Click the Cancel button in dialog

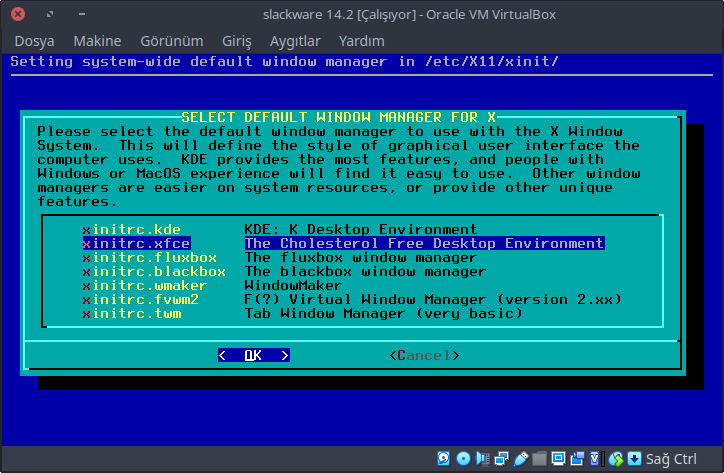(x=424, y=355)
